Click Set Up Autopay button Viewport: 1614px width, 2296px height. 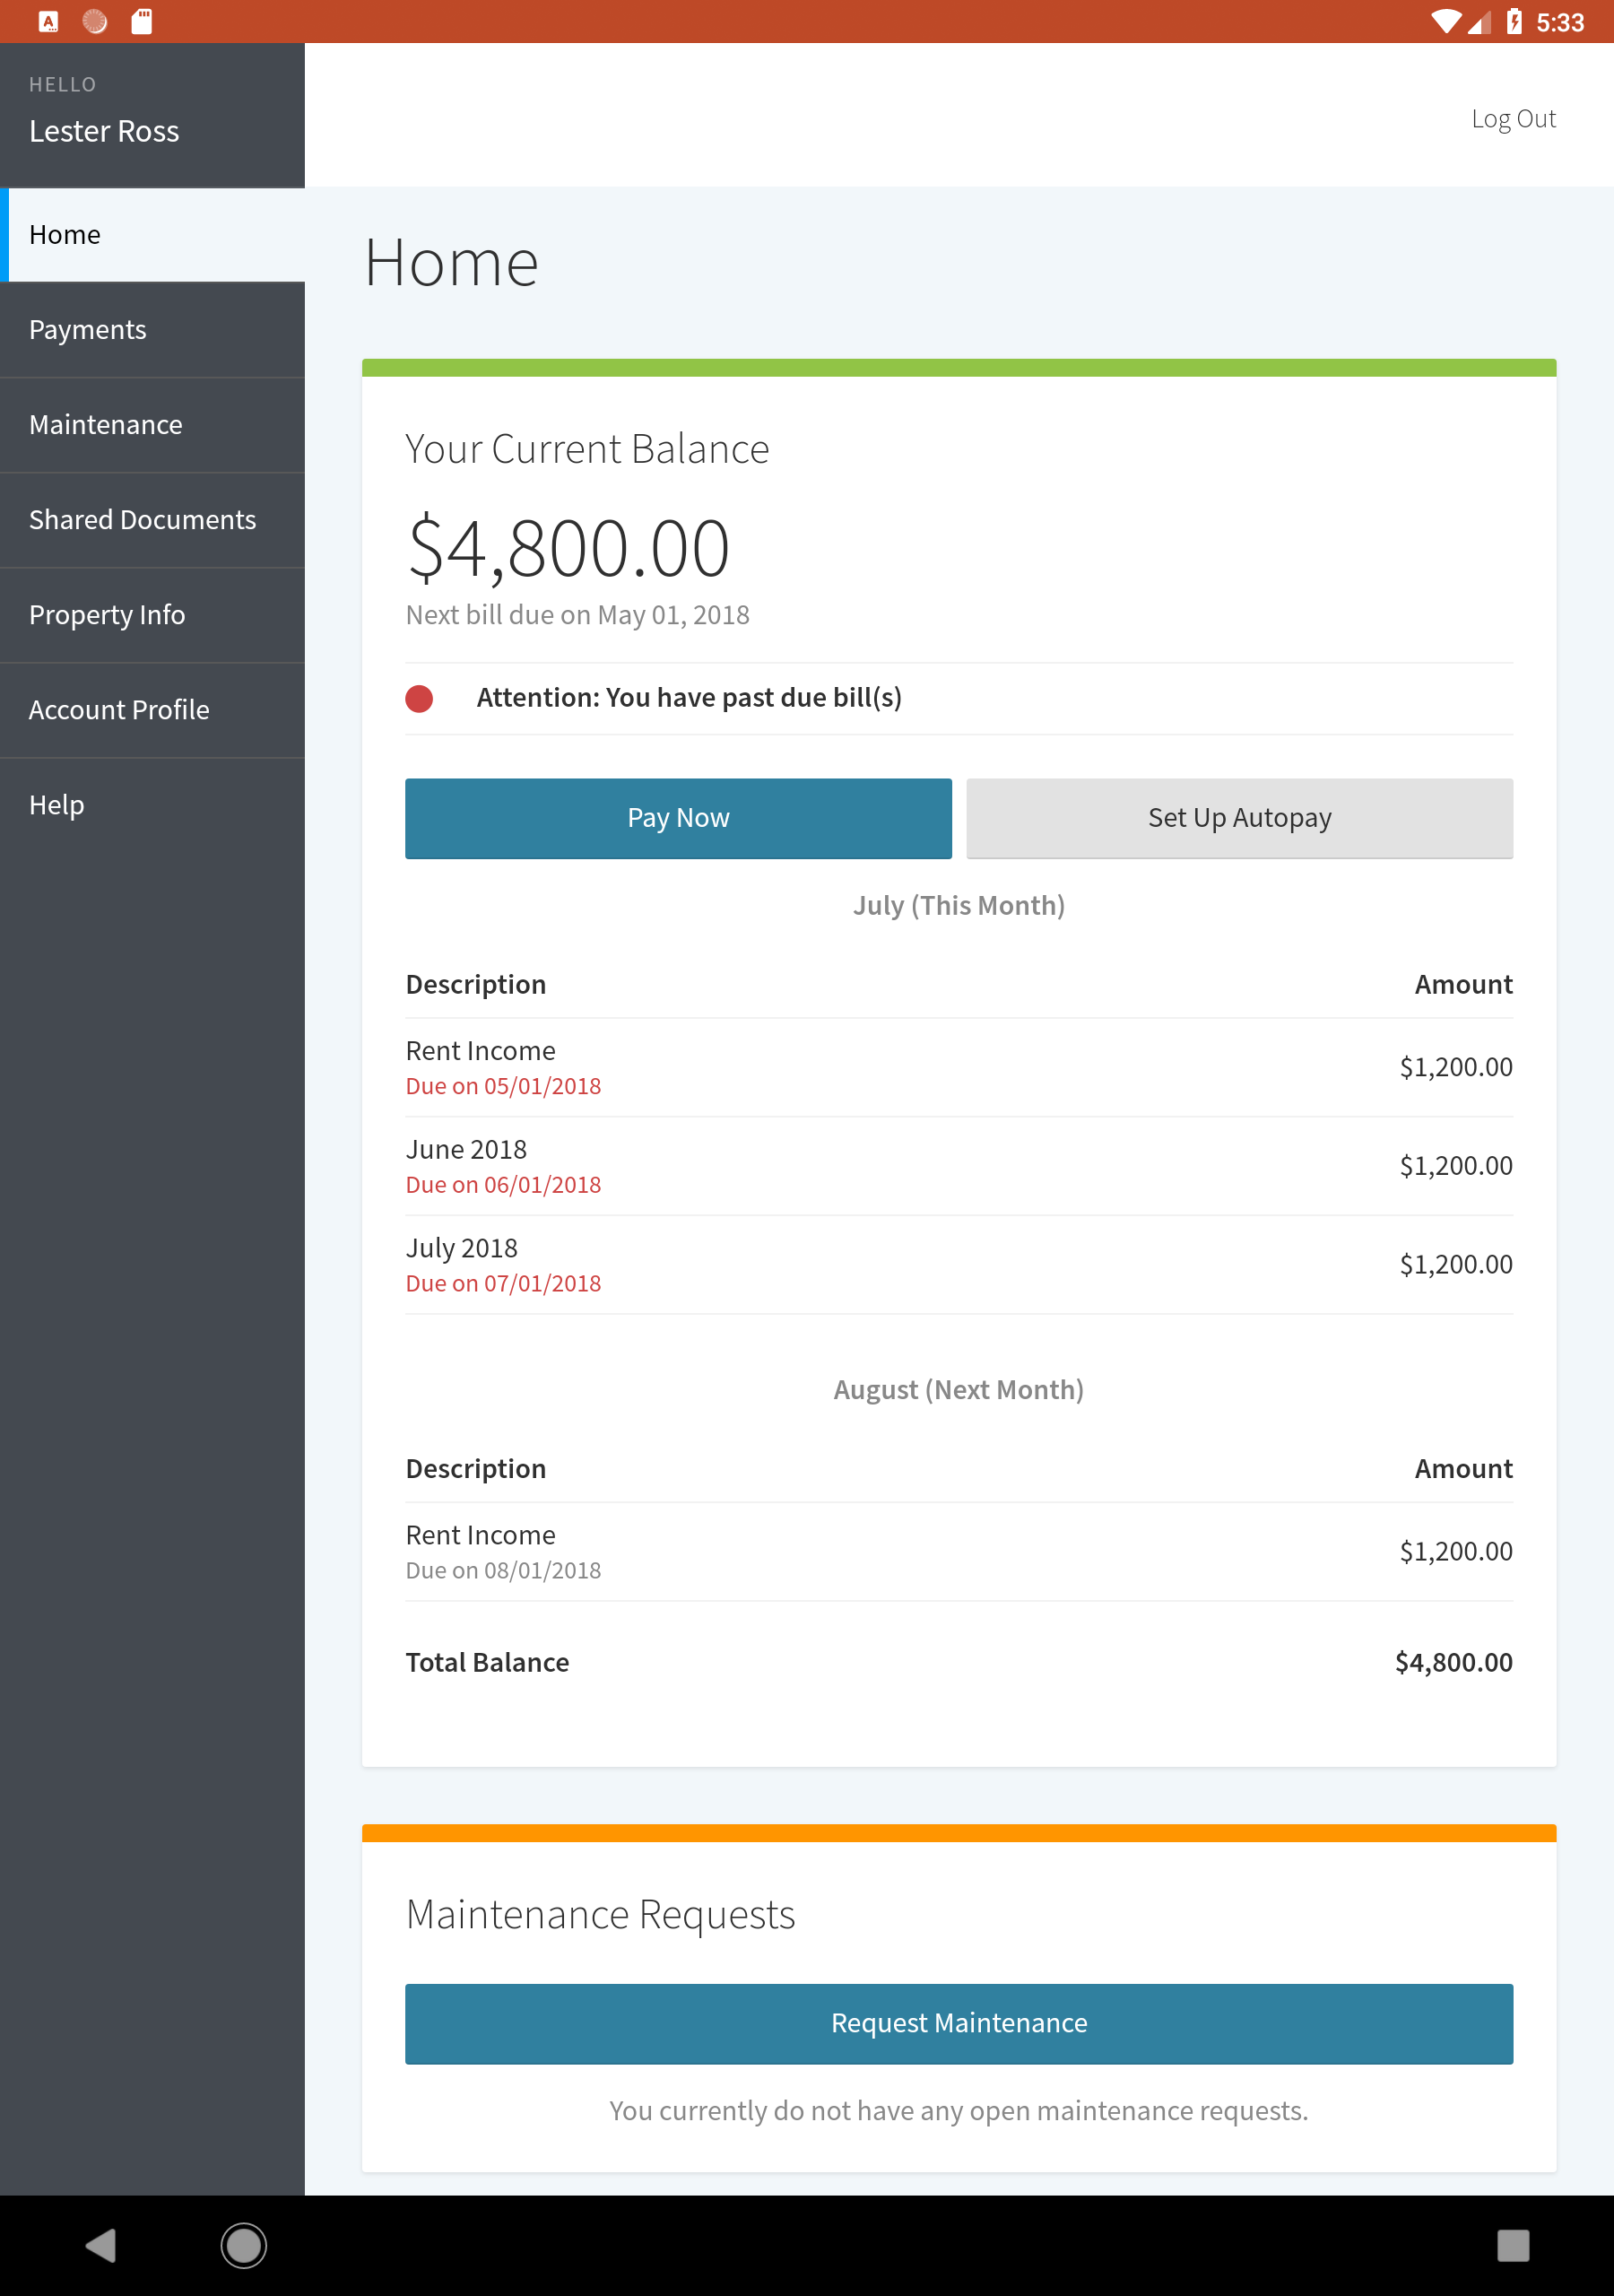tap(1239, 818)
